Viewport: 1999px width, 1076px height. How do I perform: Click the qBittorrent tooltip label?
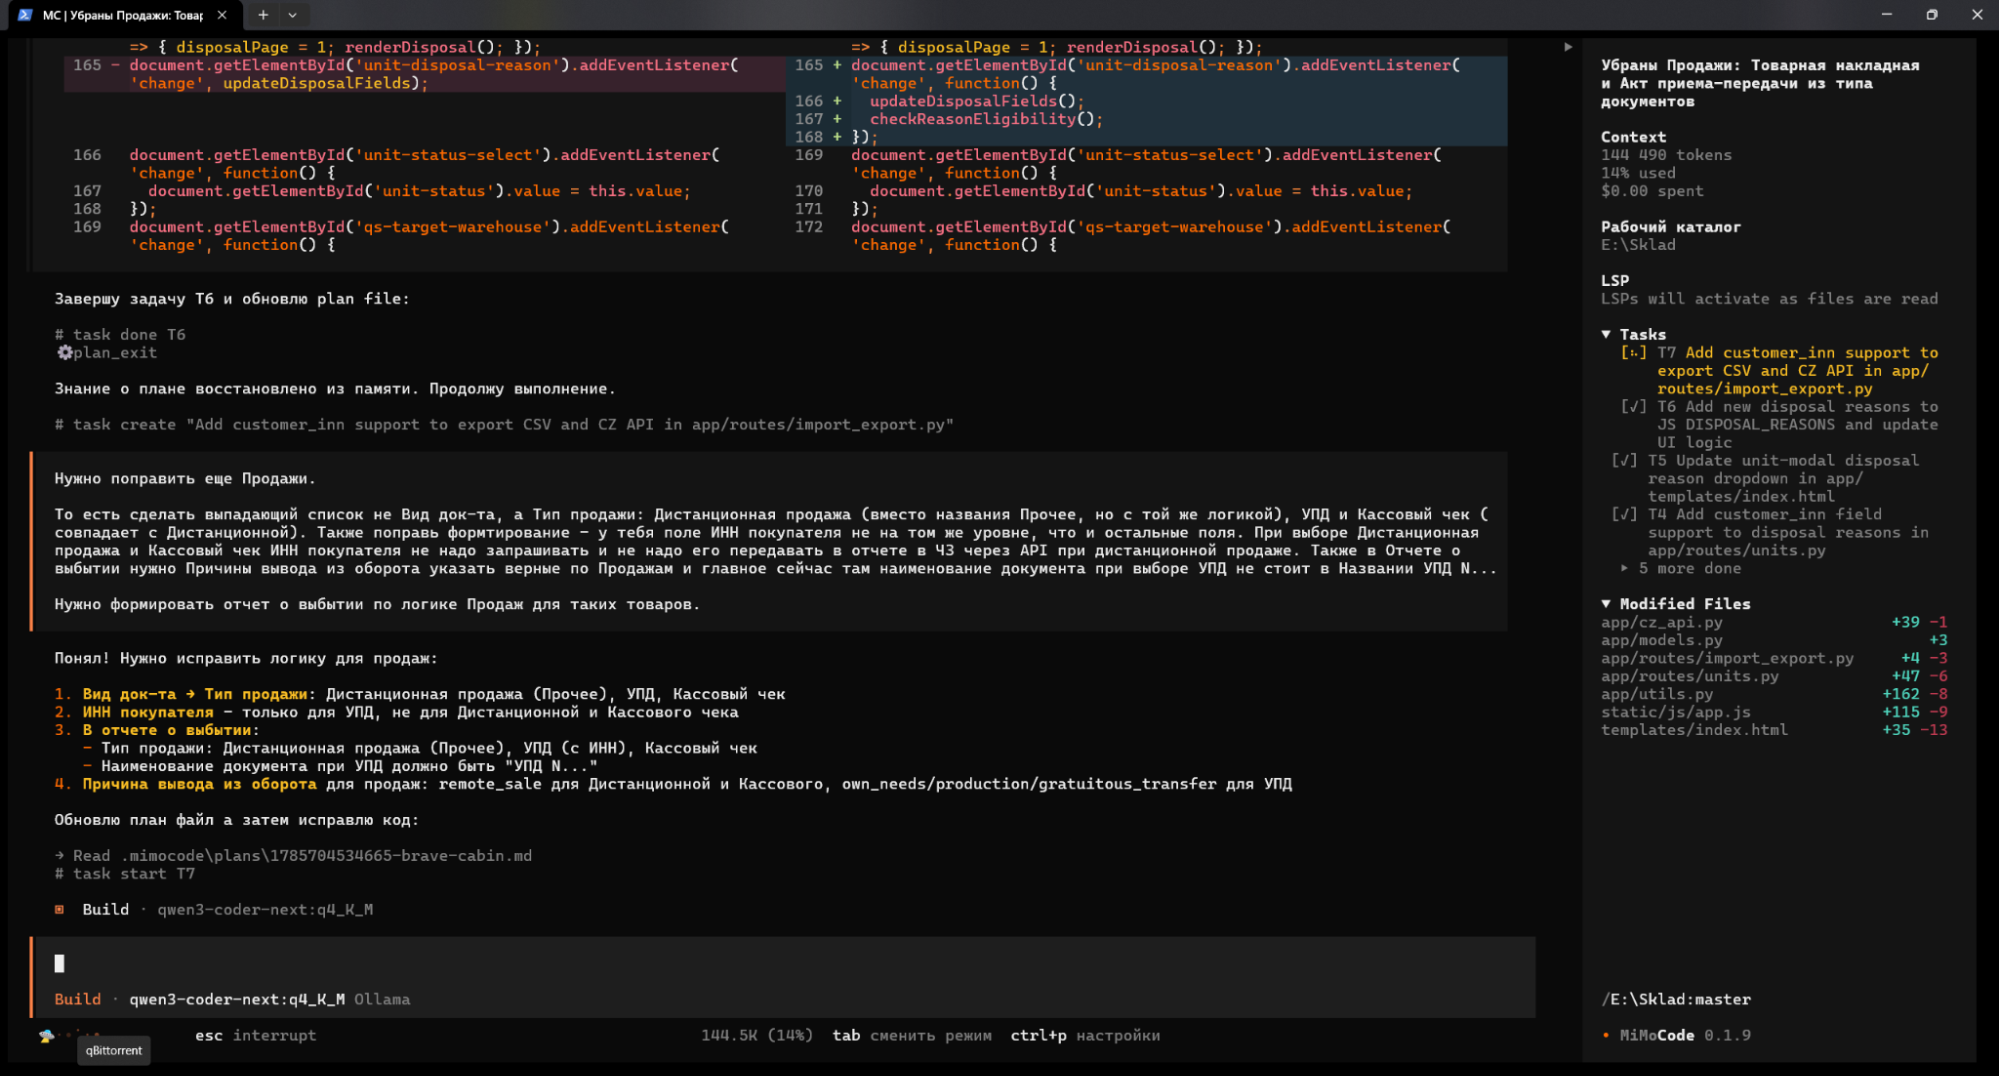[114, 1050]
